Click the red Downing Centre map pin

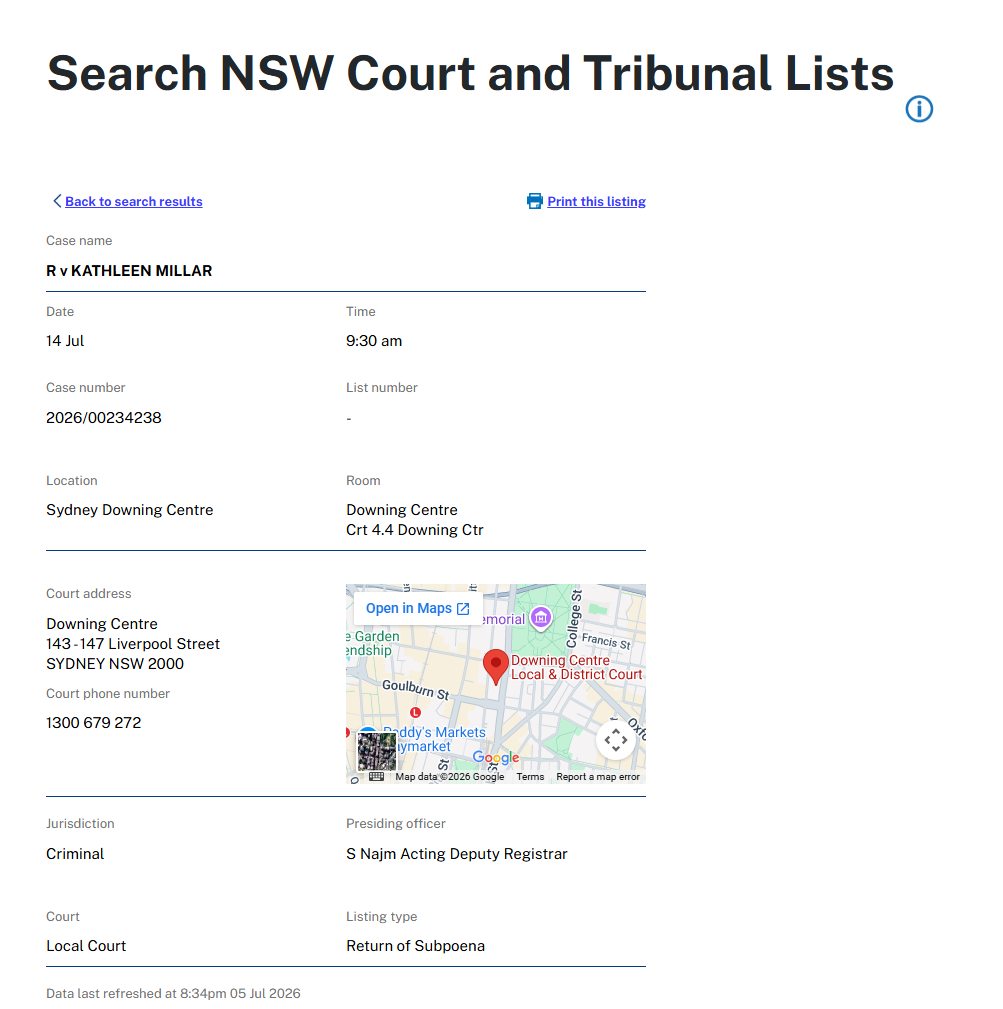point(495,667)
